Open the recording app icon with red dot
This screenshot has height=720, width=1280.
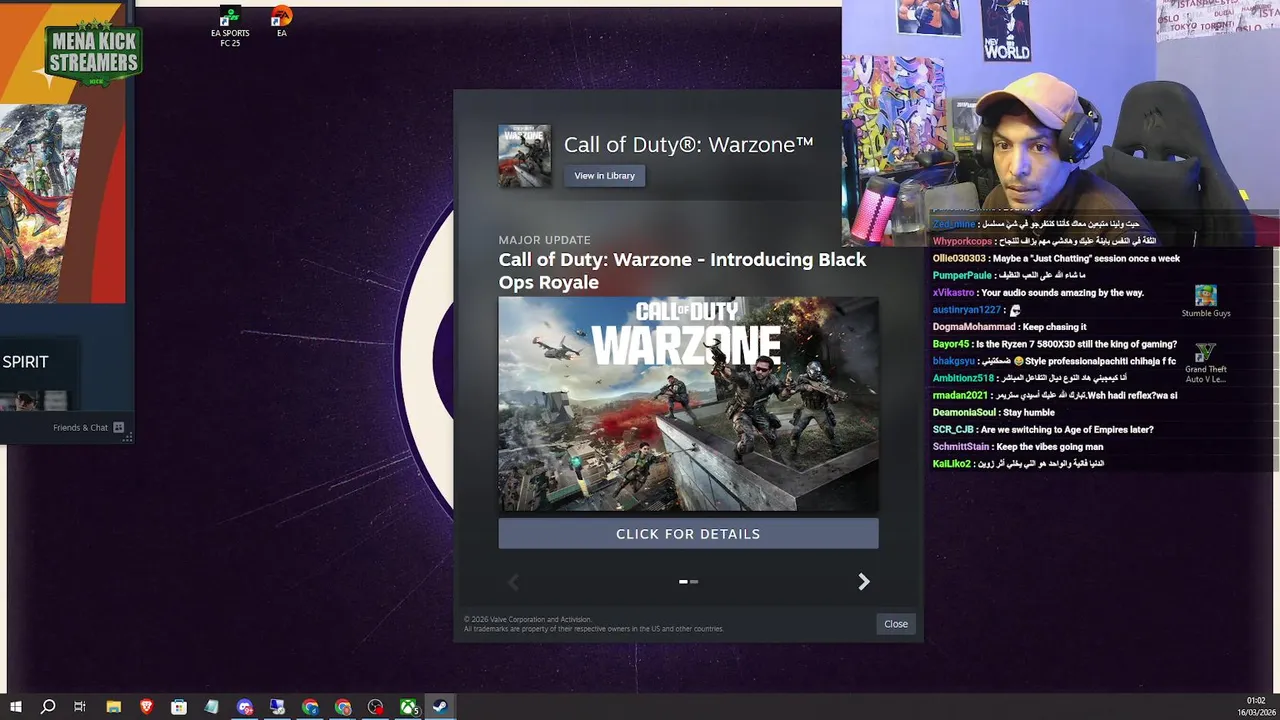point(375,707)
